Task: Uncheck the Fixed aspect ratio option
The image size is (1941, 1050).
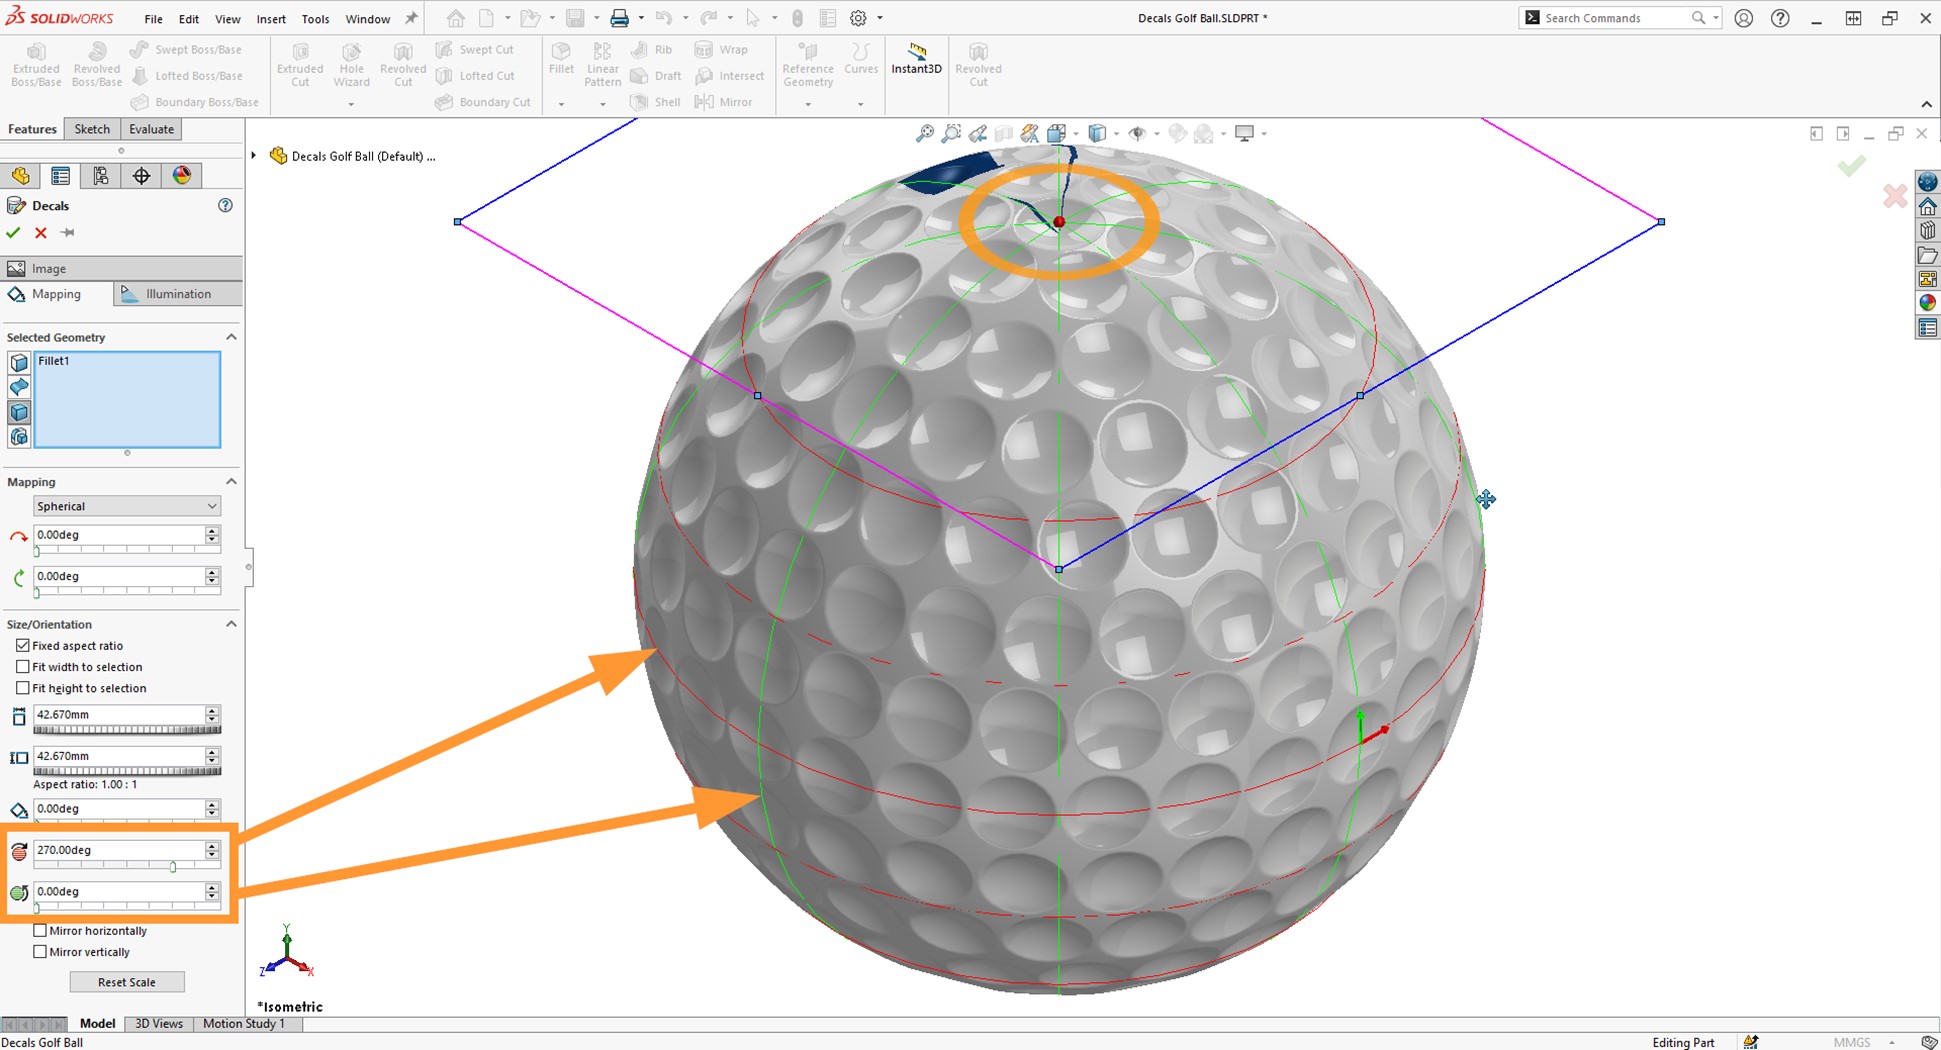Action: (23, 645)
